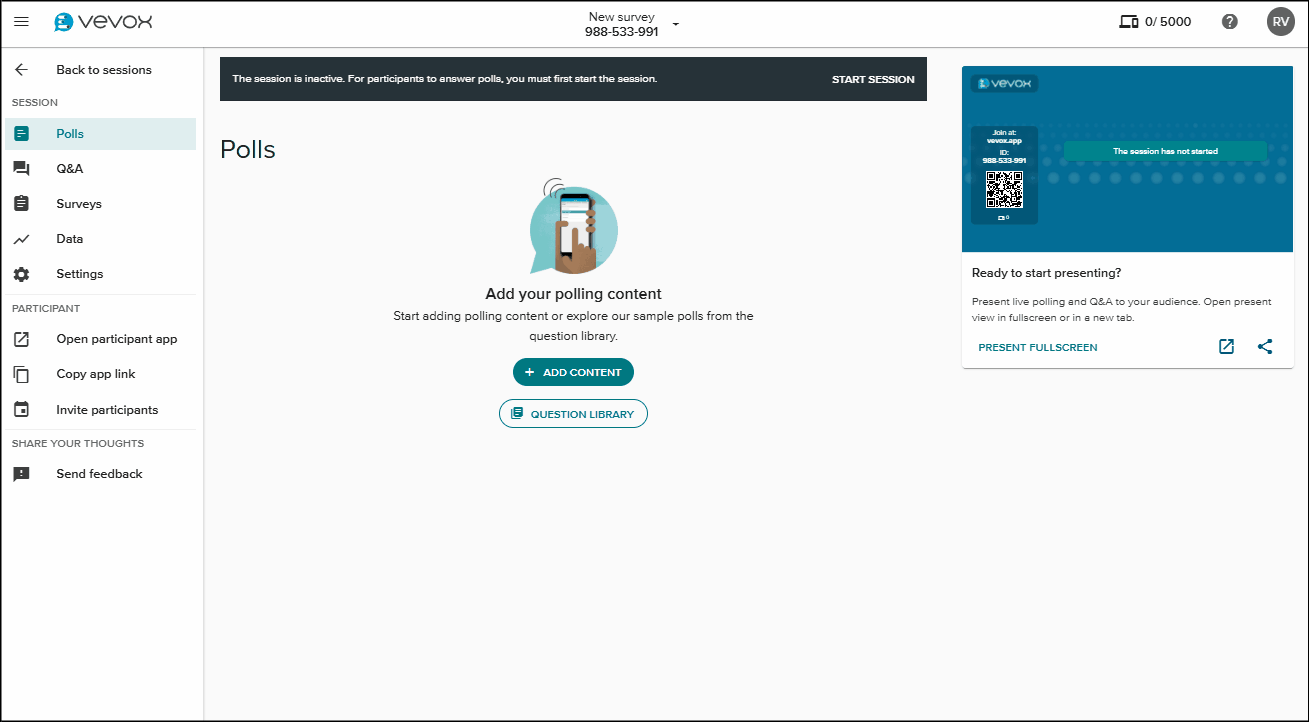The height and width of the screenshot is (722, 1309).
Task: Open the Surveys panel icon
Action: (x=22, y=203)
